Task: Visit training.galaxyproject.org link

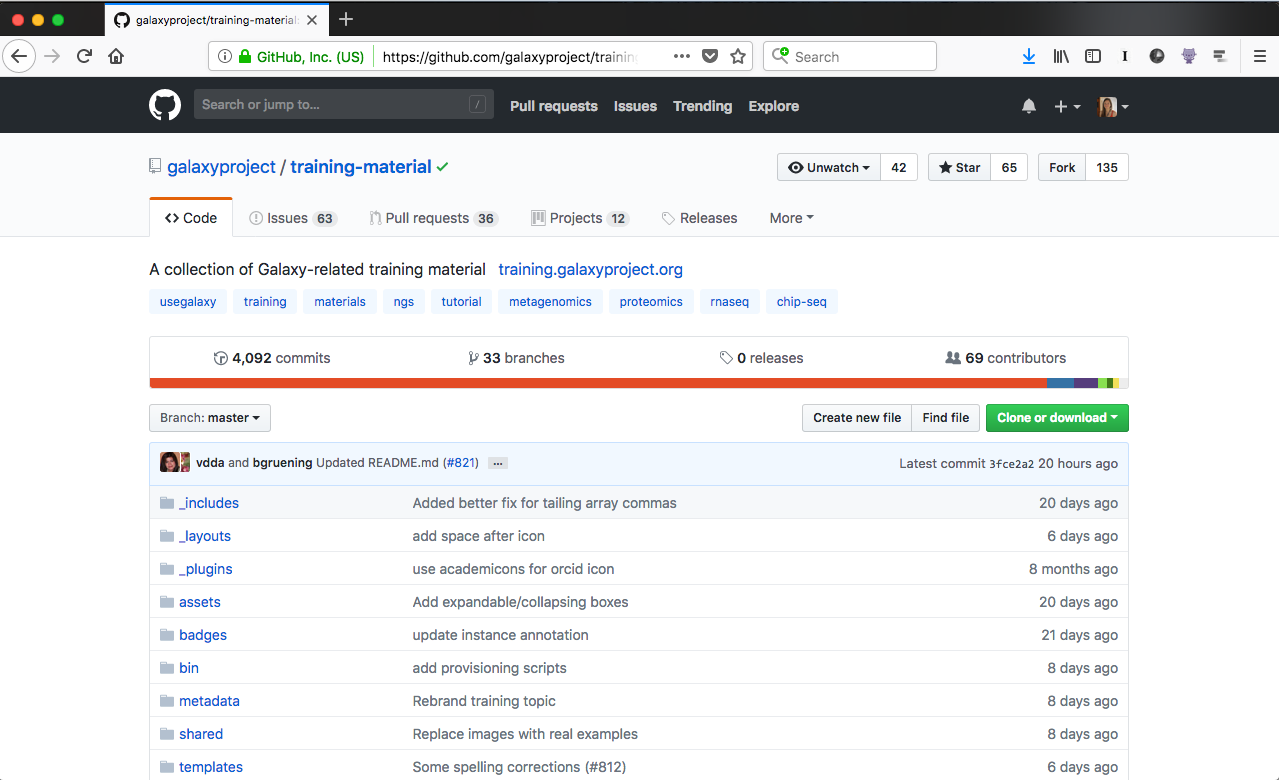Action: click(x=590, y=269)
